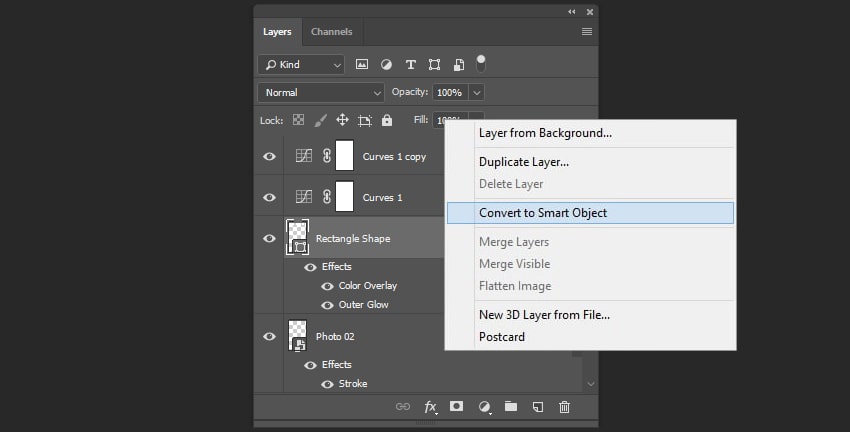Screen dimensions: 850x432
Task: Select the Photo 02 layer name
Action: tap(335, 337)
